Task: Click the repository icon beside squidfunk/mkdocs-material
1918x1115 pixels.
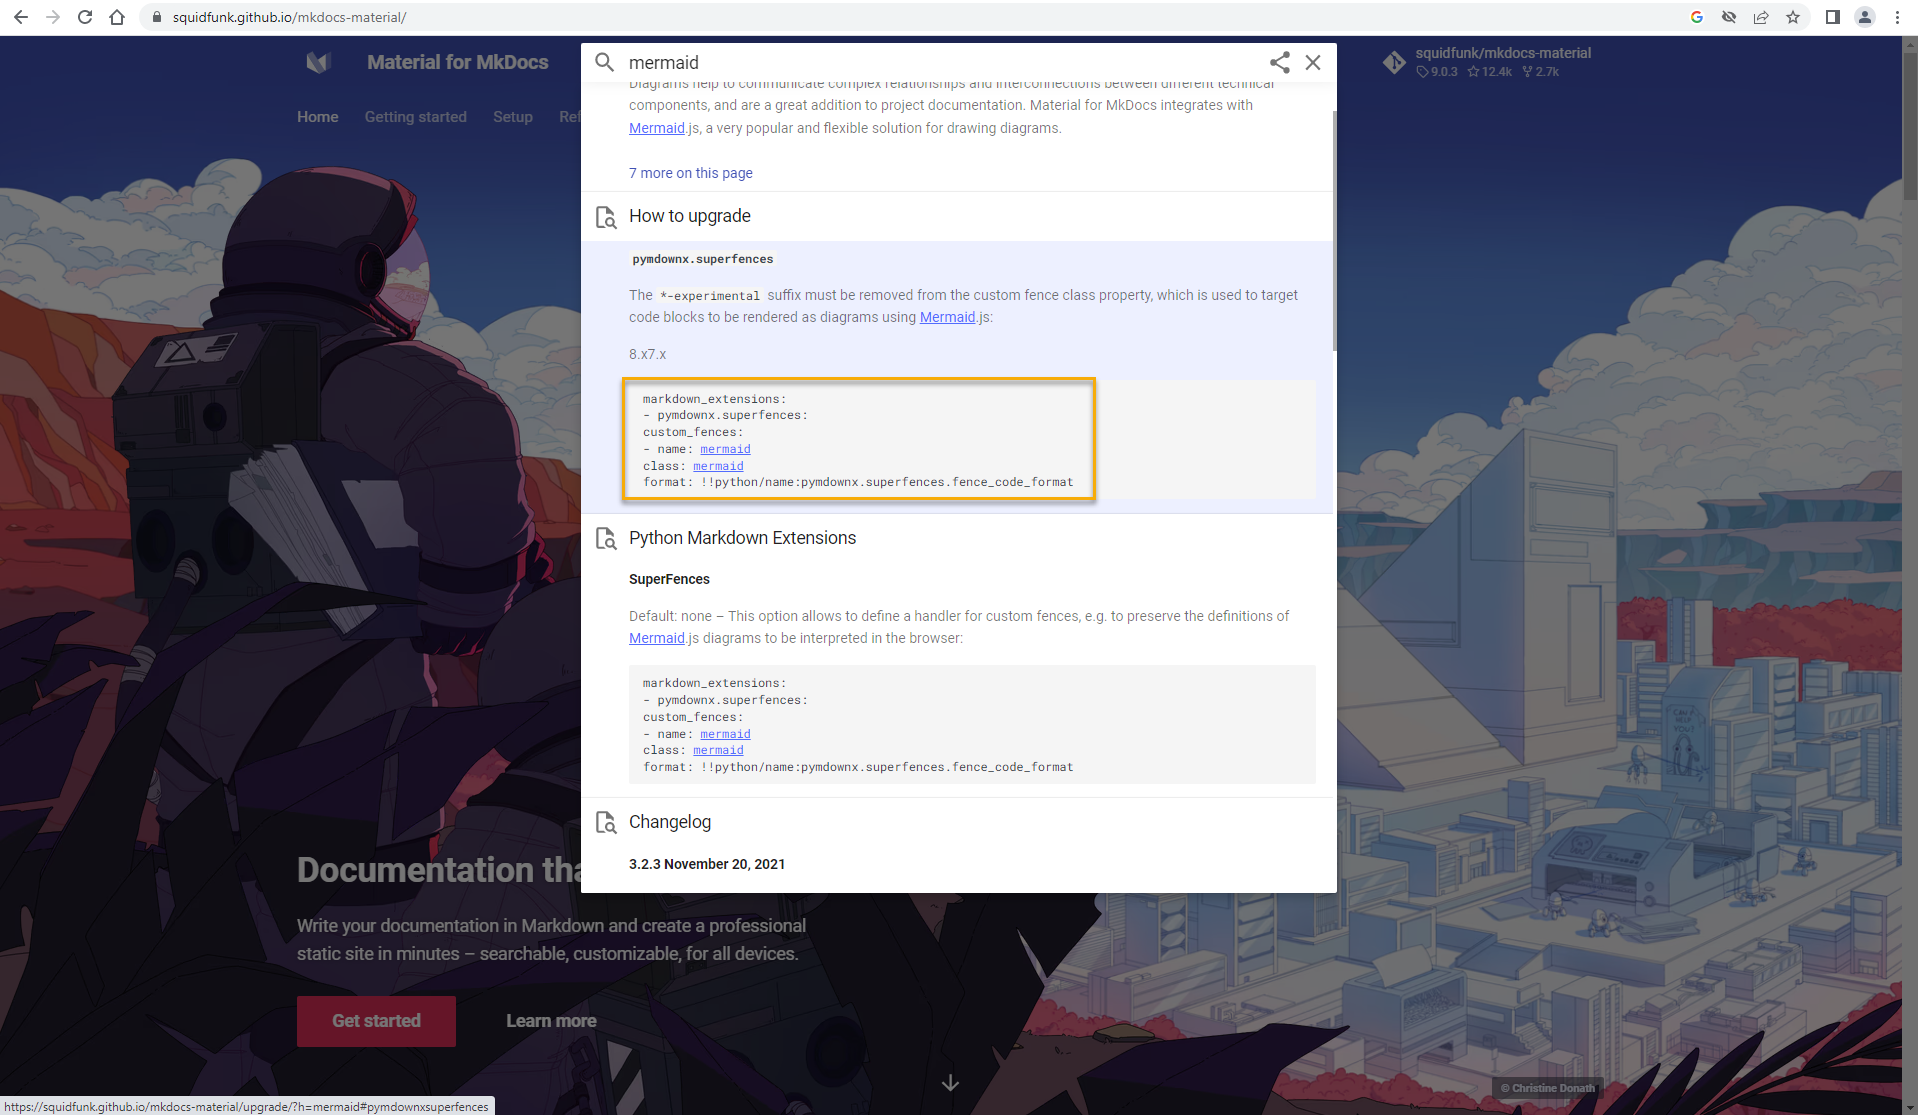Action: point(1394,61)
